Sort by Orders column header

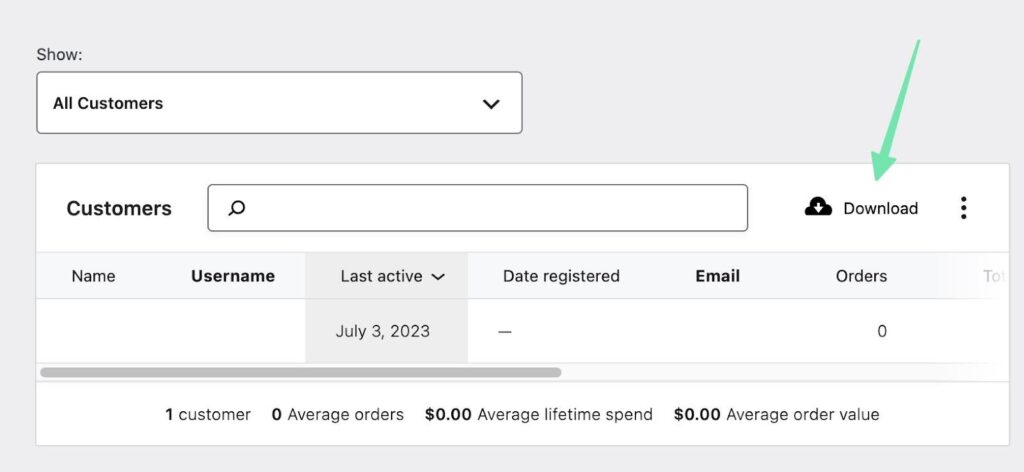[x=861, y=276]
